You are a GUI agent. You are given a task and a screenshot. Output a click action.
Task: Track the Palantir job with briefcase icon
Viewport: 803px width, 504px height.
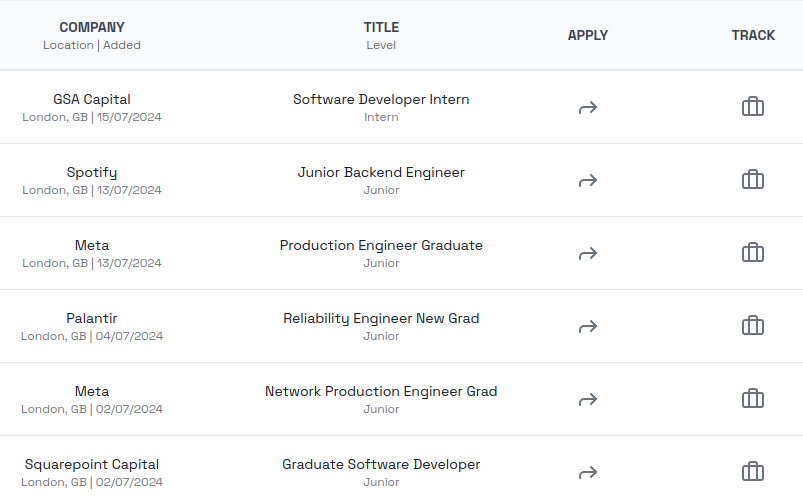(x=753, y=326)
